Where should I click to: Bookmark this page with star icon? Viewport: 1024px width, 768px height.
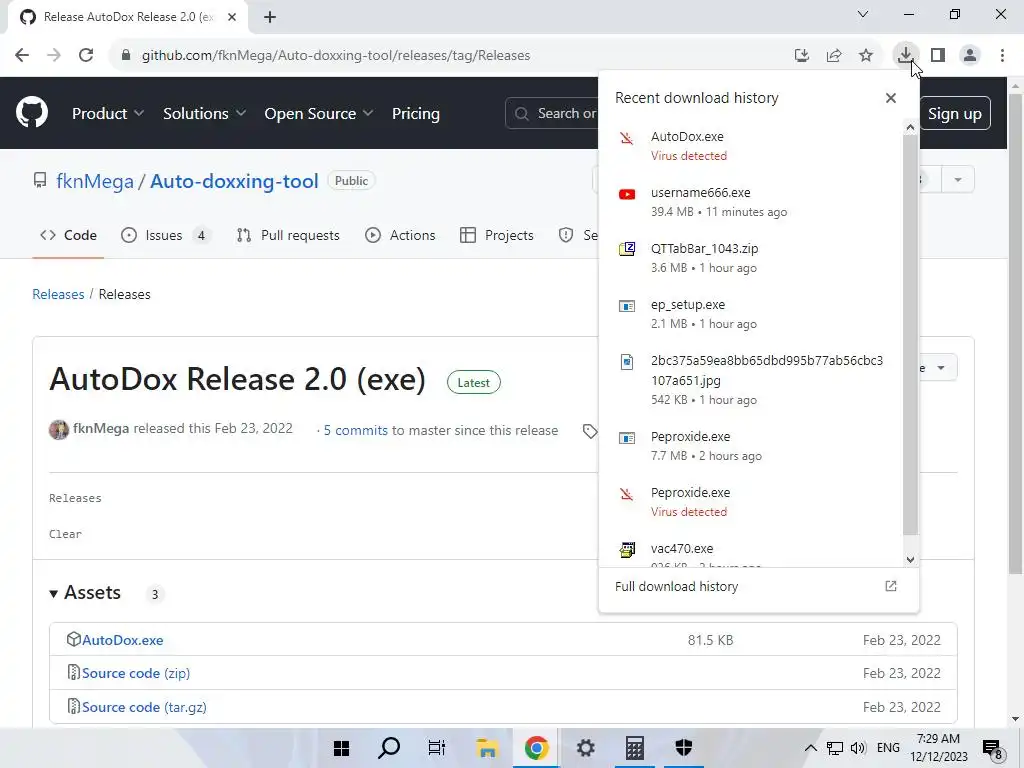click(866, 56)
